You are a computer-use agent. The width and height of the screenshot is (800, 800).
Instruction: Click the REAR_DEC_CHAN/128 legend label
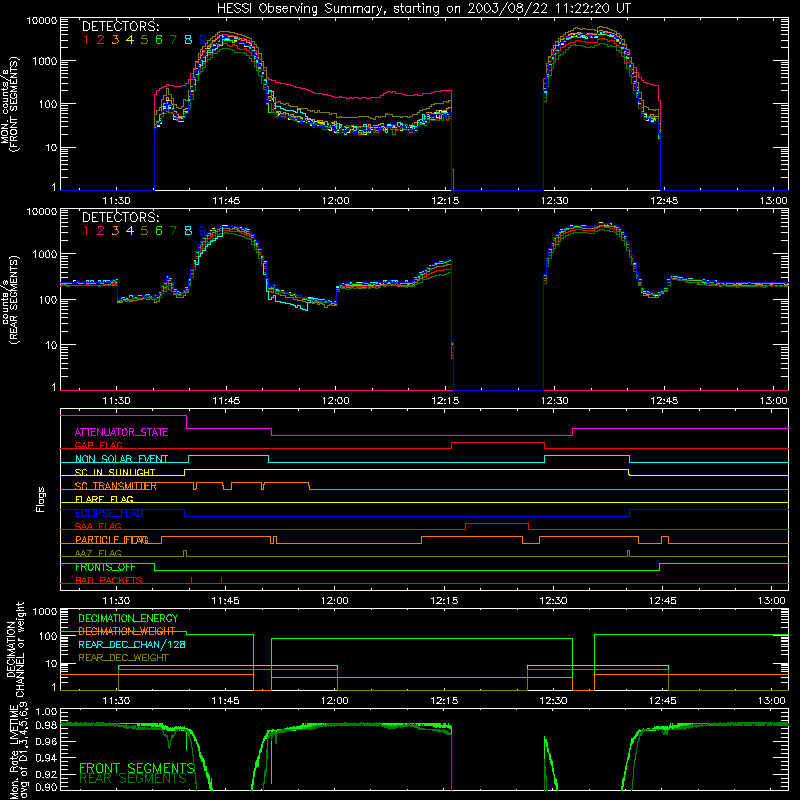coord(132,645)
